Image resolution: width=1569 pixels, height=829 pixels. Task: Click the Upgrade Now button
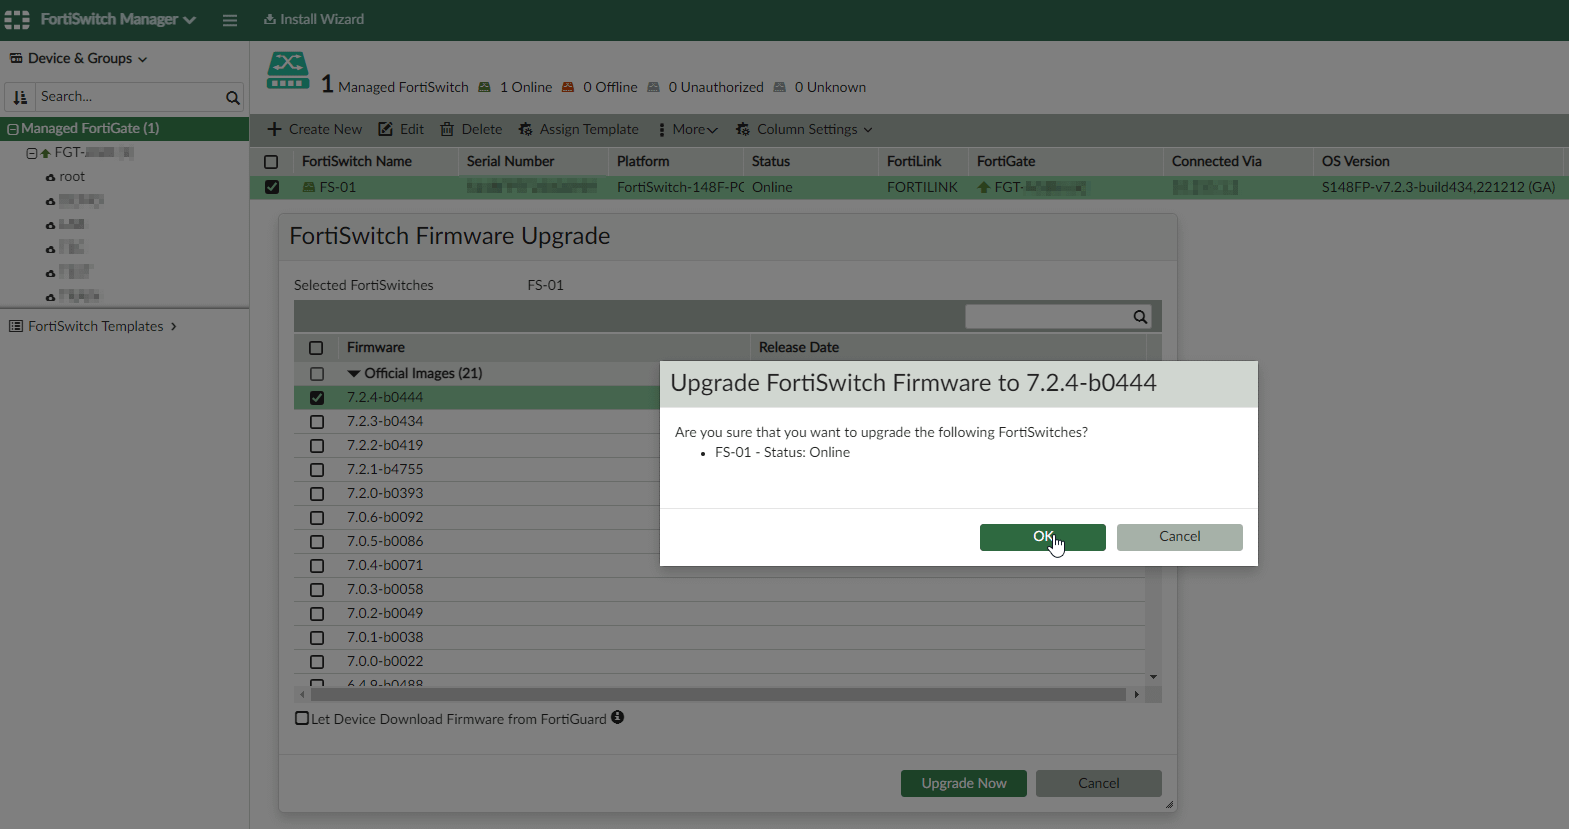point(964,783)
